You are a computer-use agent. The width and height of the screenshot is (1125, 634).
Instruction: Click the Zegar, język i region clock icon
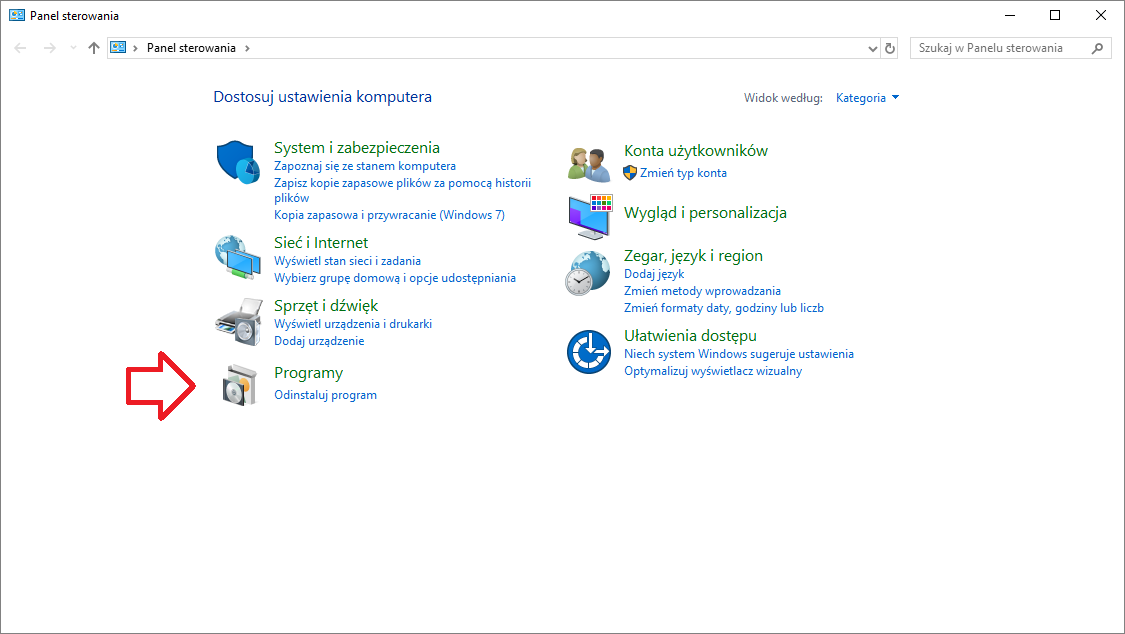(x=588, y=273)
